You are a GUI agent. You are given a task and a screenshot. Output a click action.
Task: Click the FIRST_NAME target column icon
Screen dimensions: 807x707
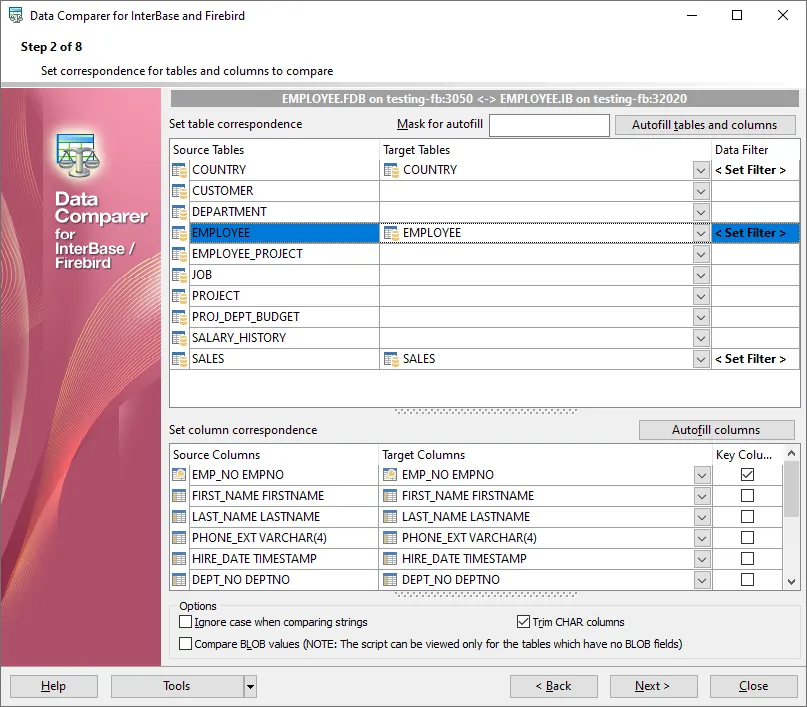coord(390,496)
